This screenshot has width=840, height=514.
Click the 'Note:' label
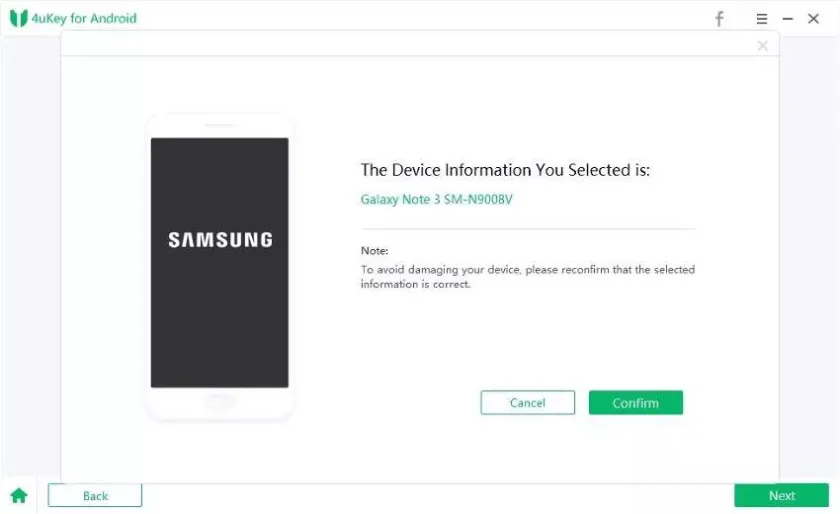[x=374, y=251]
